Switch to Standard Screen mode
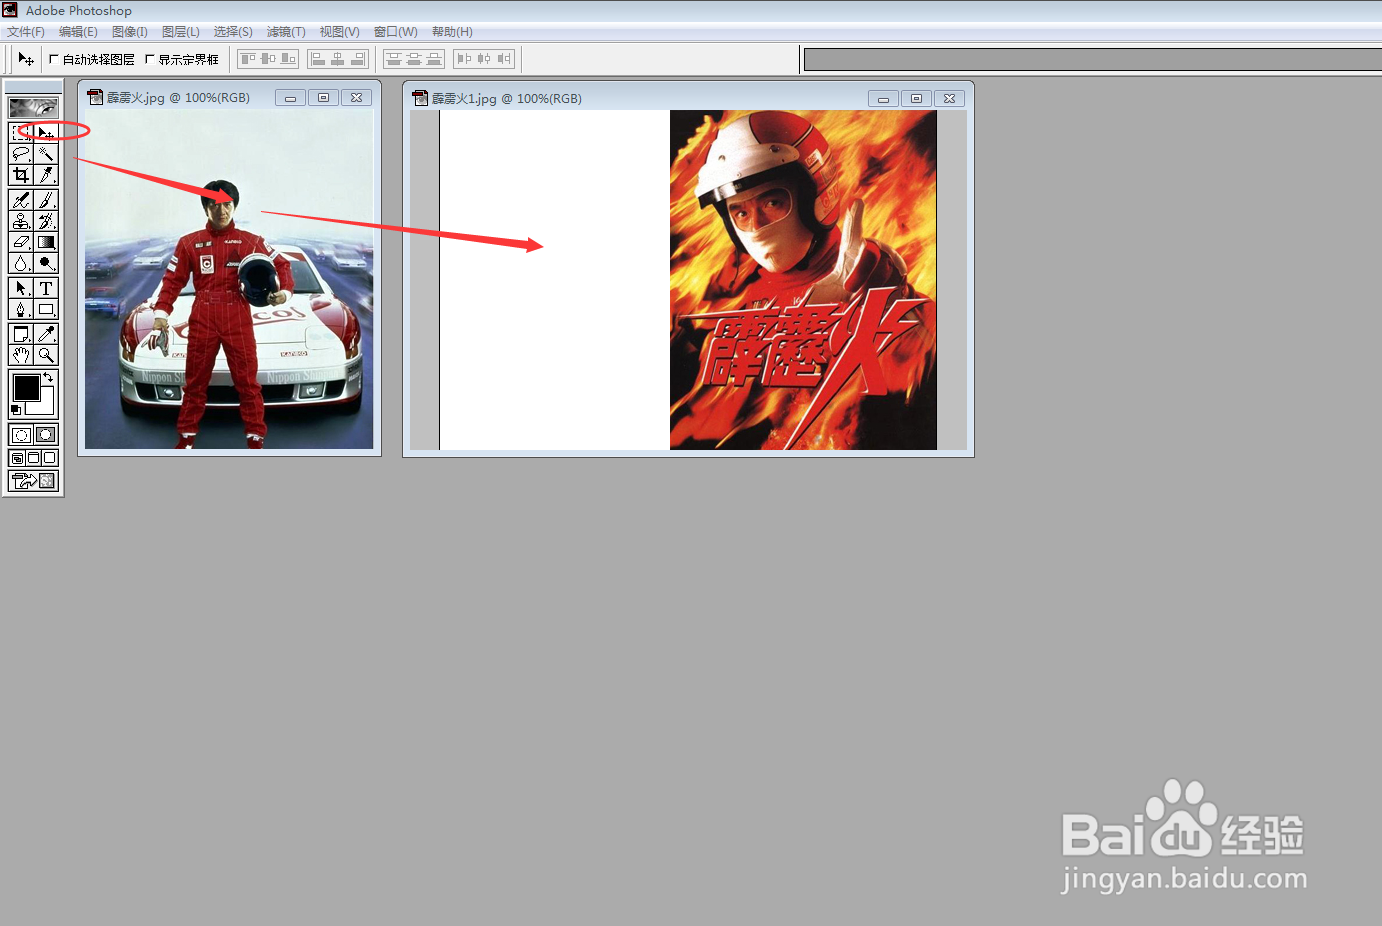 pyautogui.click(x=17, y=458)
